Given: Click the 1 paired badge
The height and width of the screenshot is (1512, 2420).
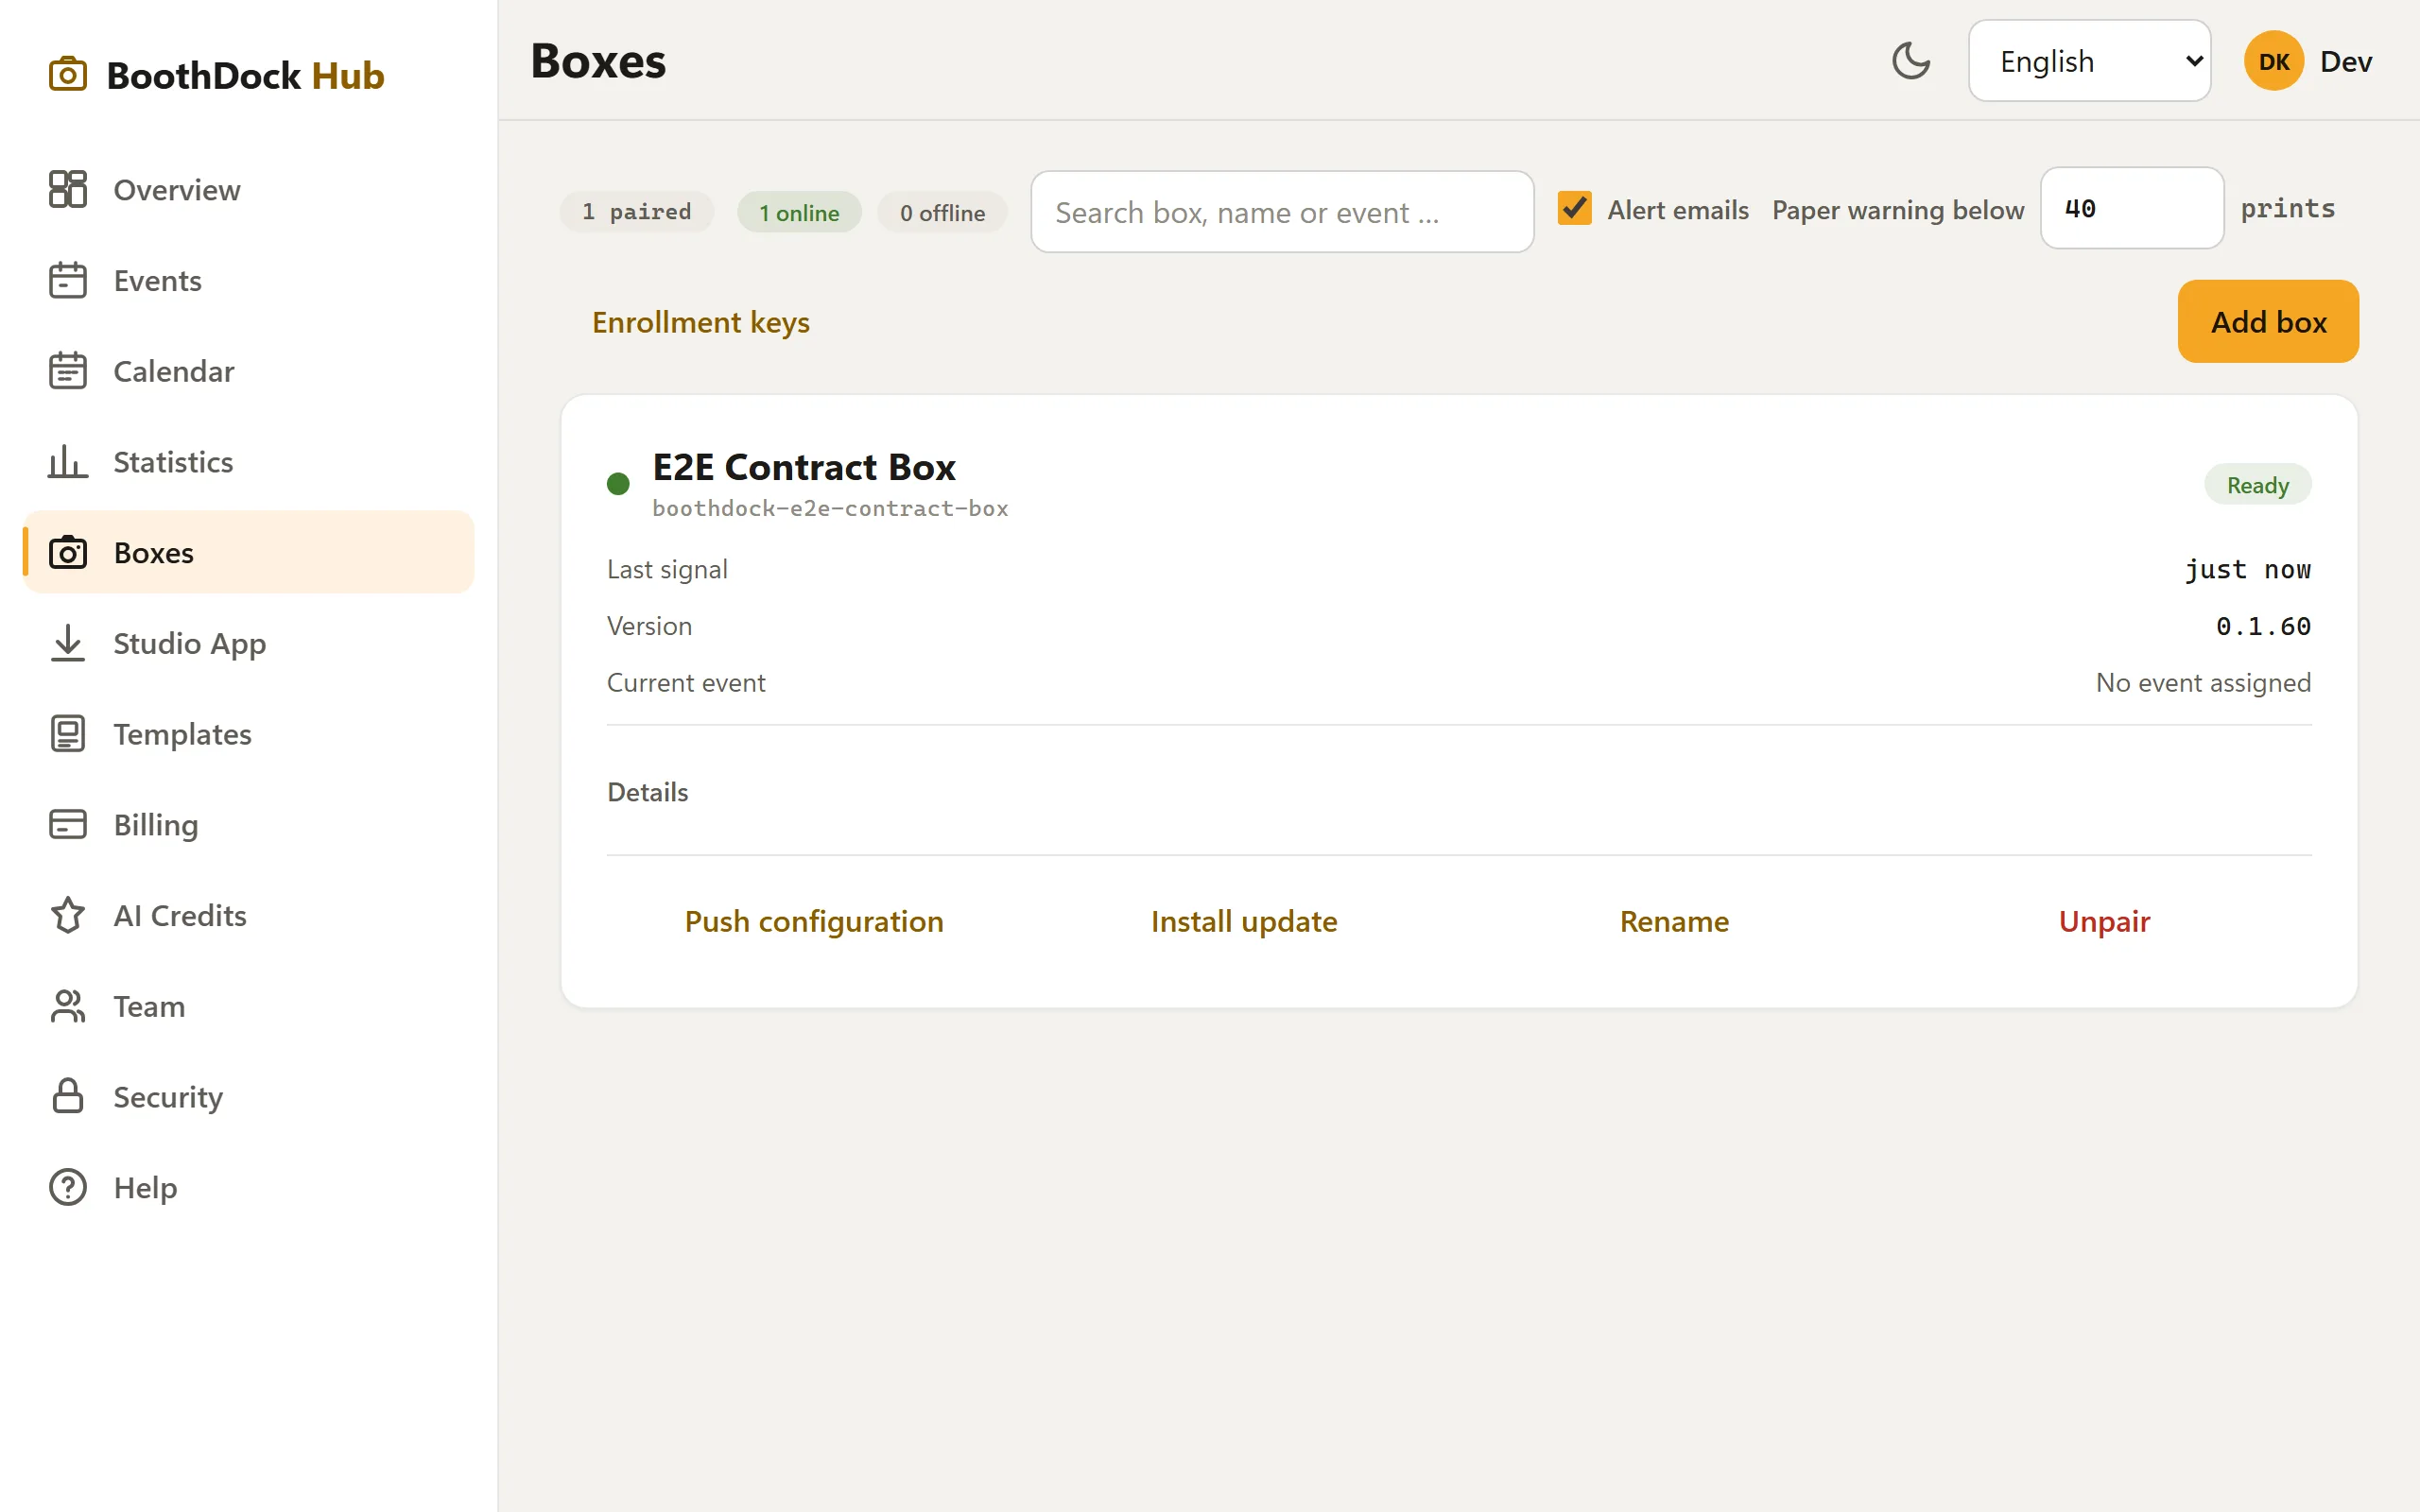Looking at the screenshot, I should (637, 212).
